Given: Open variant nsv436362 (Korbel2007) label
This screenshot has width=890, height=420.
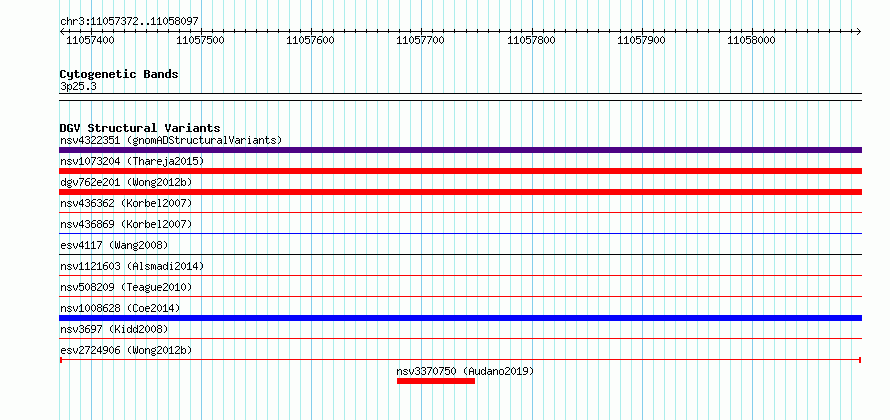Looking at the screenshot, I should [127, 203].
